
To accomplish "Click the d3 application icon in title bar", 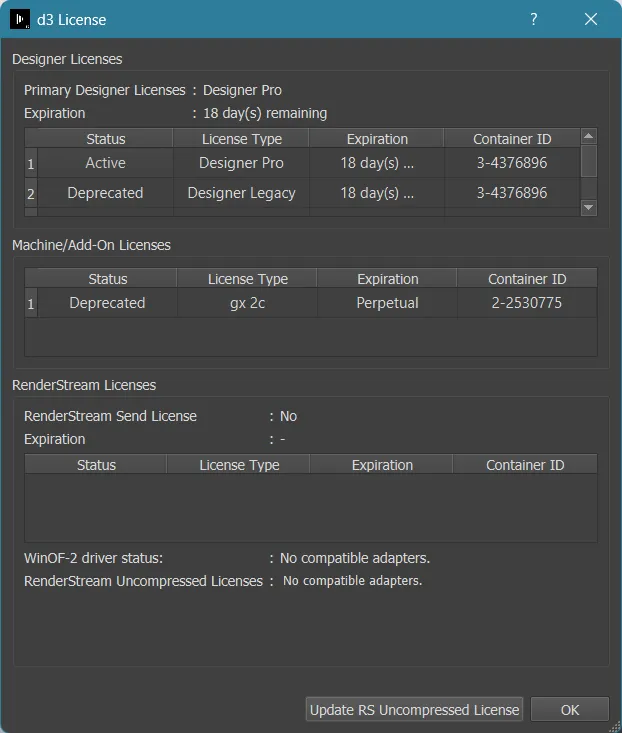I will coord(20,19).
